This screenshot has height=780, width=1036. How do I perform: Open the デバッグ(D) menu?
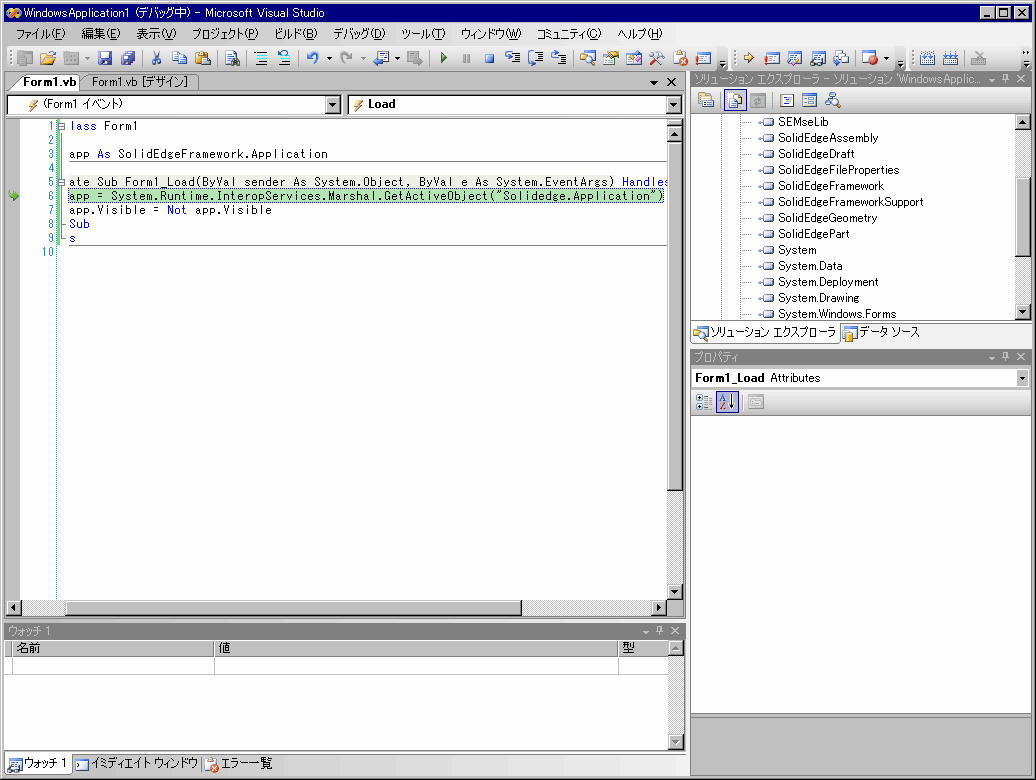pos(358,34)
